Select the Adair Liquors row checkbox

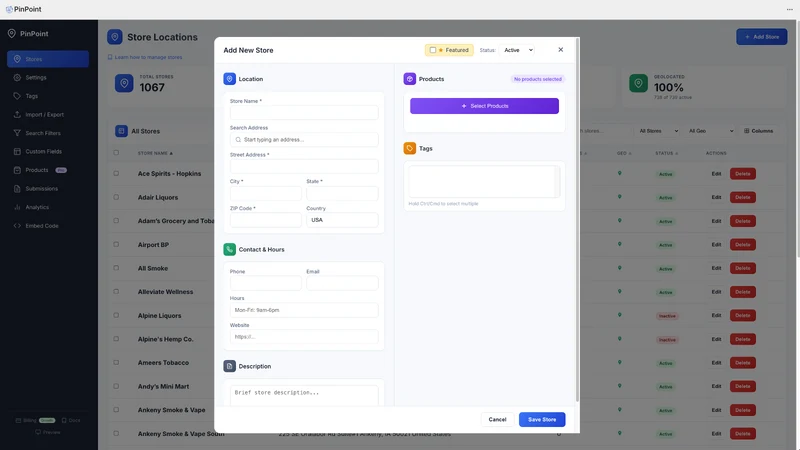click(x=116, y=197)
